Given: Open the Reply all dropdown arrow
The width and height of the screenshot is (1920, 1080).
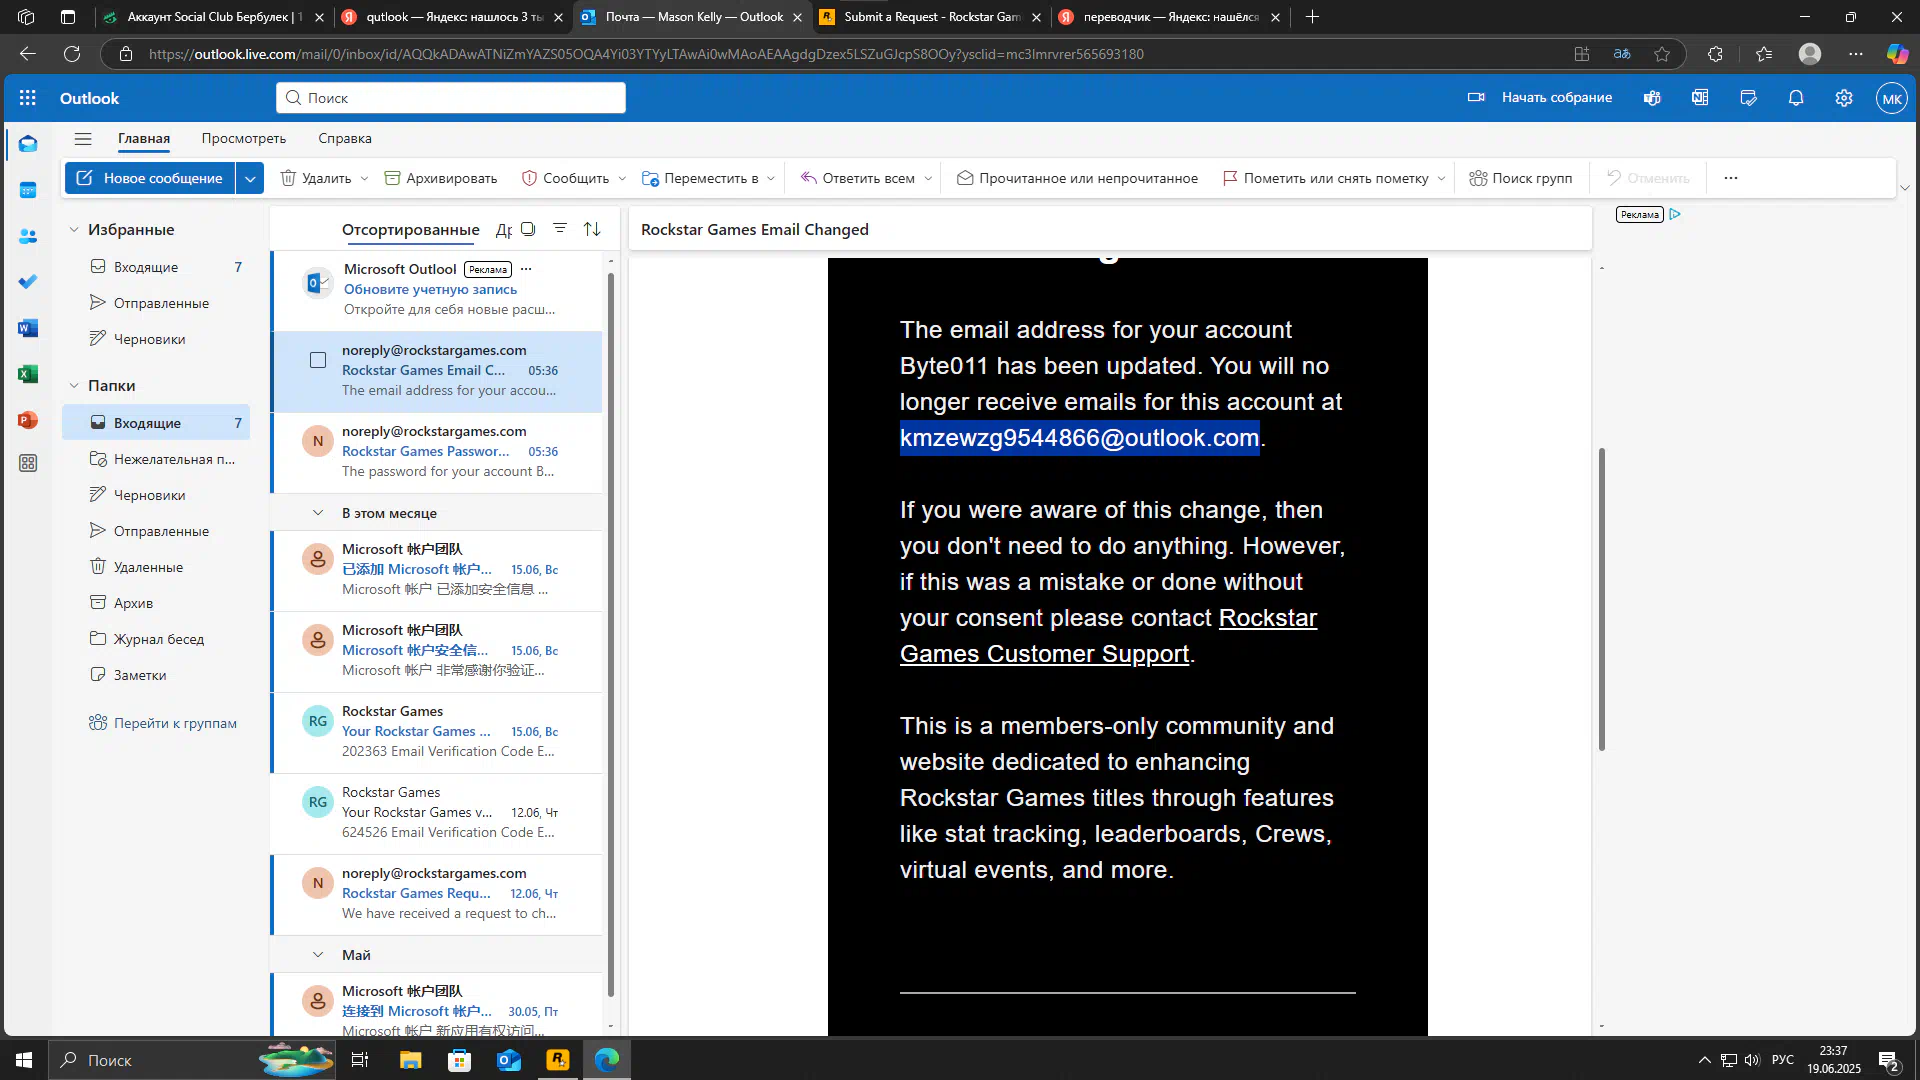Looking at the screenshot, I should pyautogui.click(x=928, y=178).
